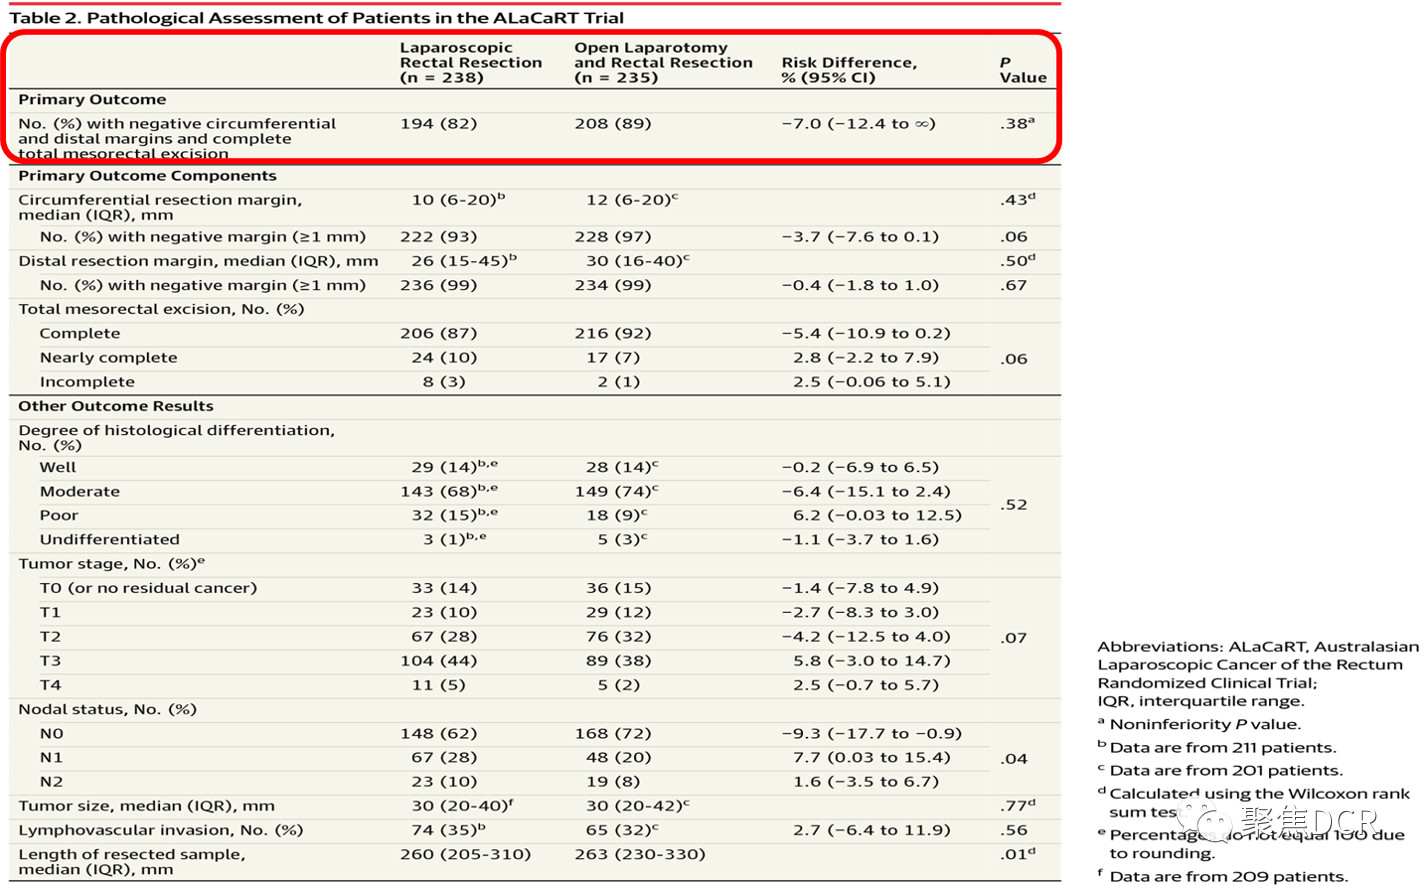1424x885 pixels.
Task: Click the P Value column header
Action: click(x=1022, y=70)
